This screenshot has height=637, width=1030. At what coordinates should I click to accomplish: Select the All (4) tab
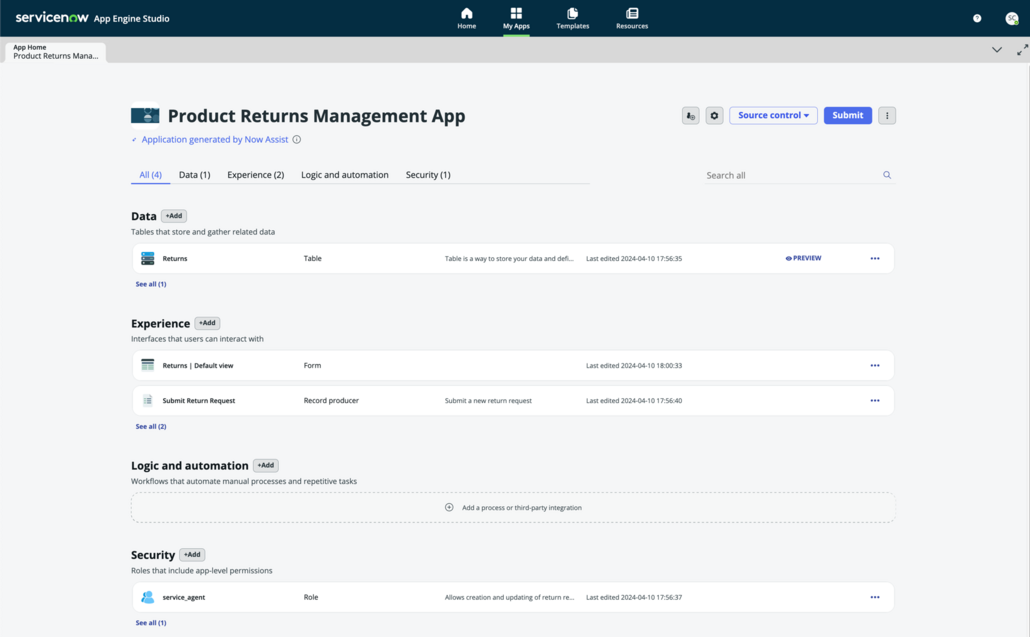coord(150,175)
